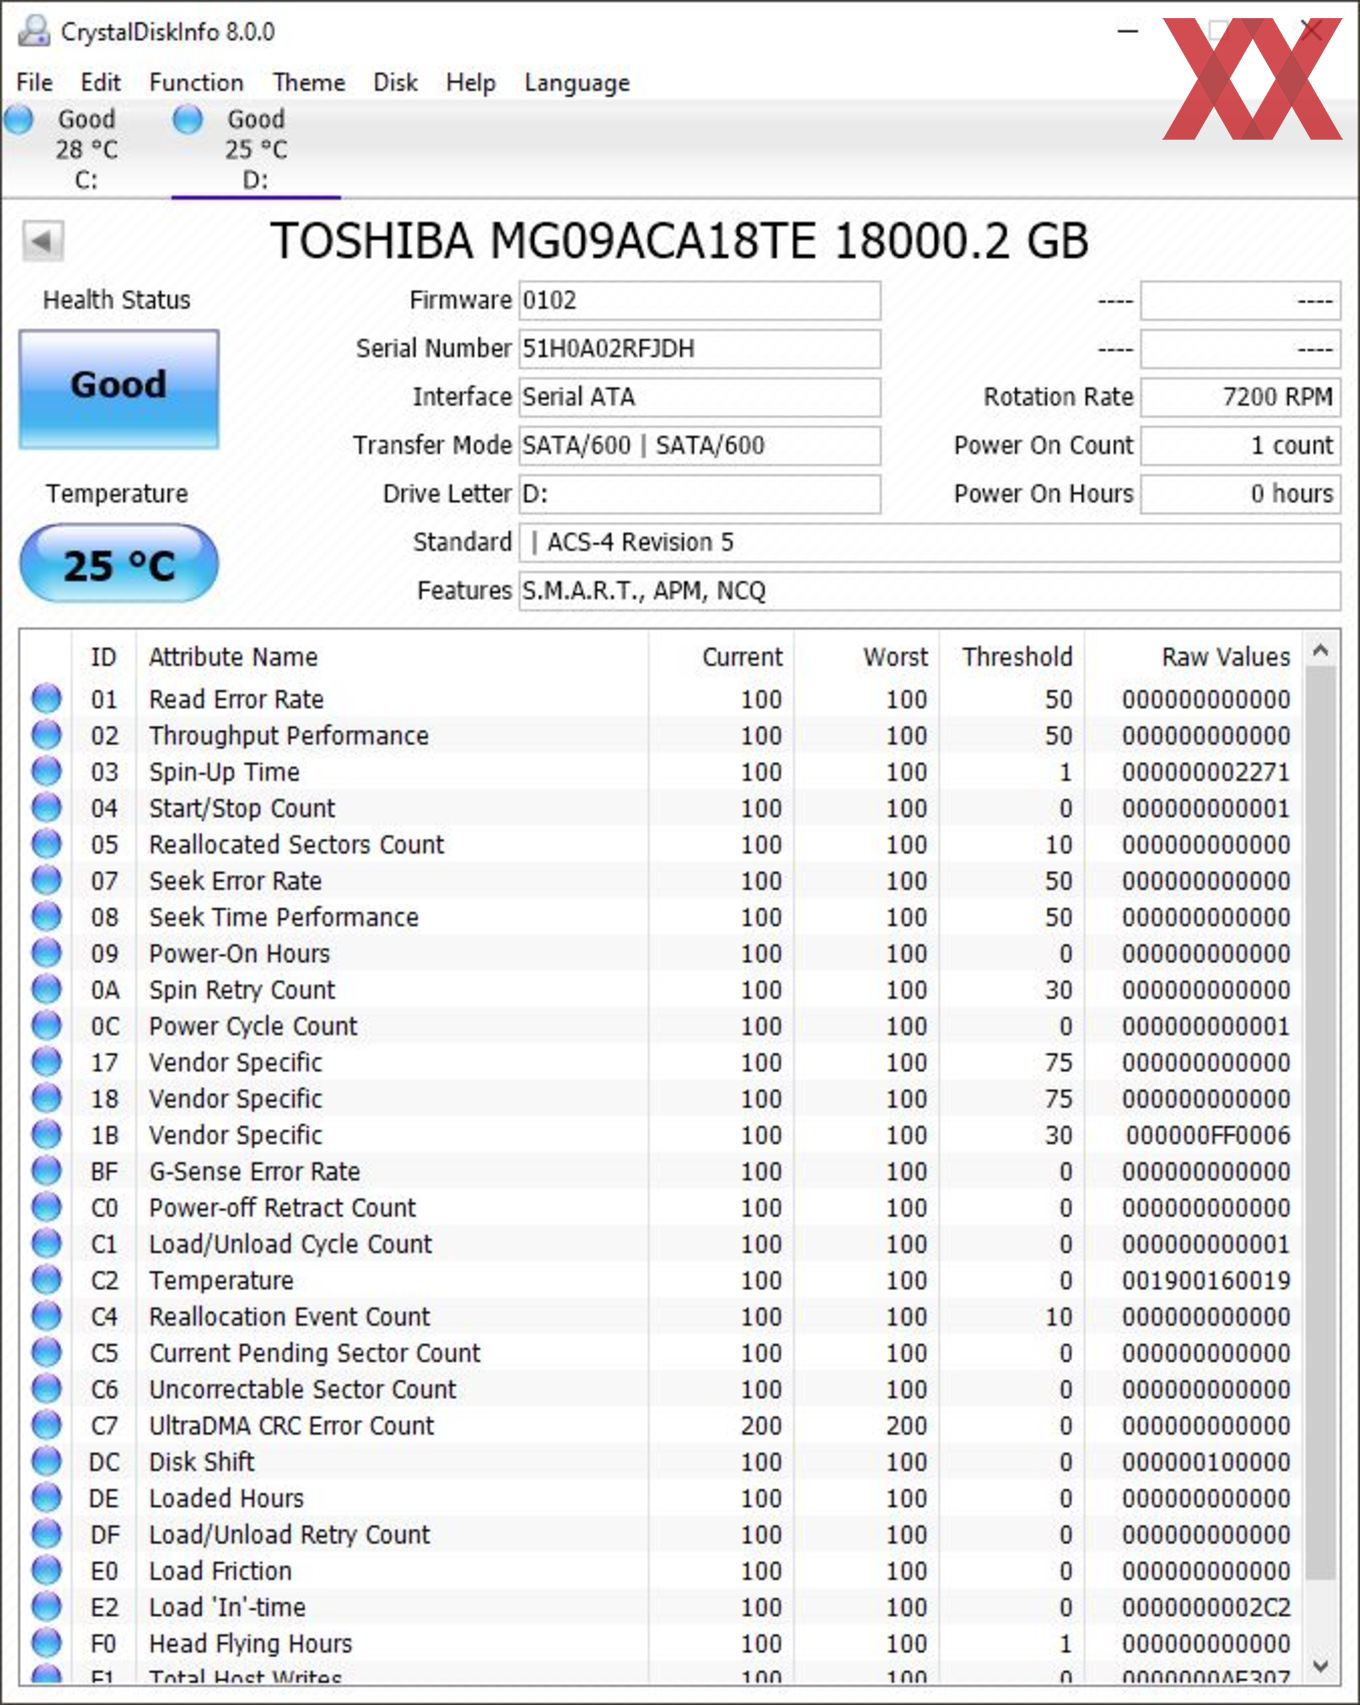This screenshot has height=1705, width=1360.
Task: Select the C: disk tab
Action: coord(85,149)
